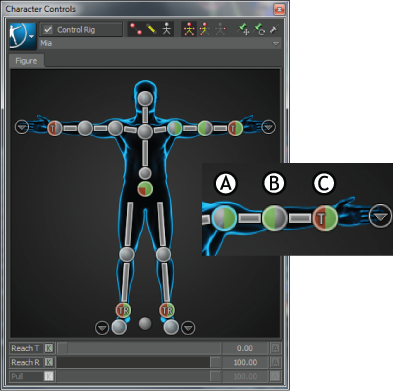This screenshot has height=391, width=393.
Task: Expand the left-side hand fingers arrow
Action: 22,127
